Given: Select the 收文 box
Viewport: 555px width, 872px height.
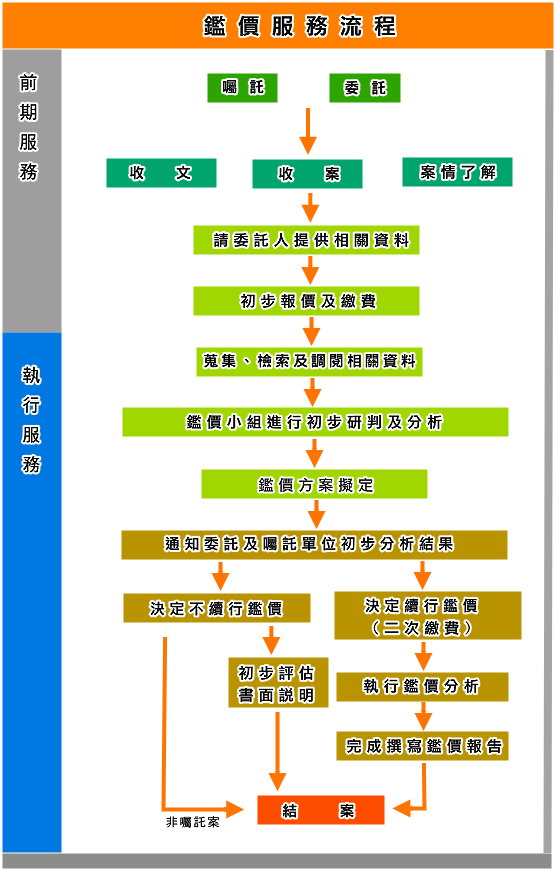Looking at the screenshot, I should 161,173.
